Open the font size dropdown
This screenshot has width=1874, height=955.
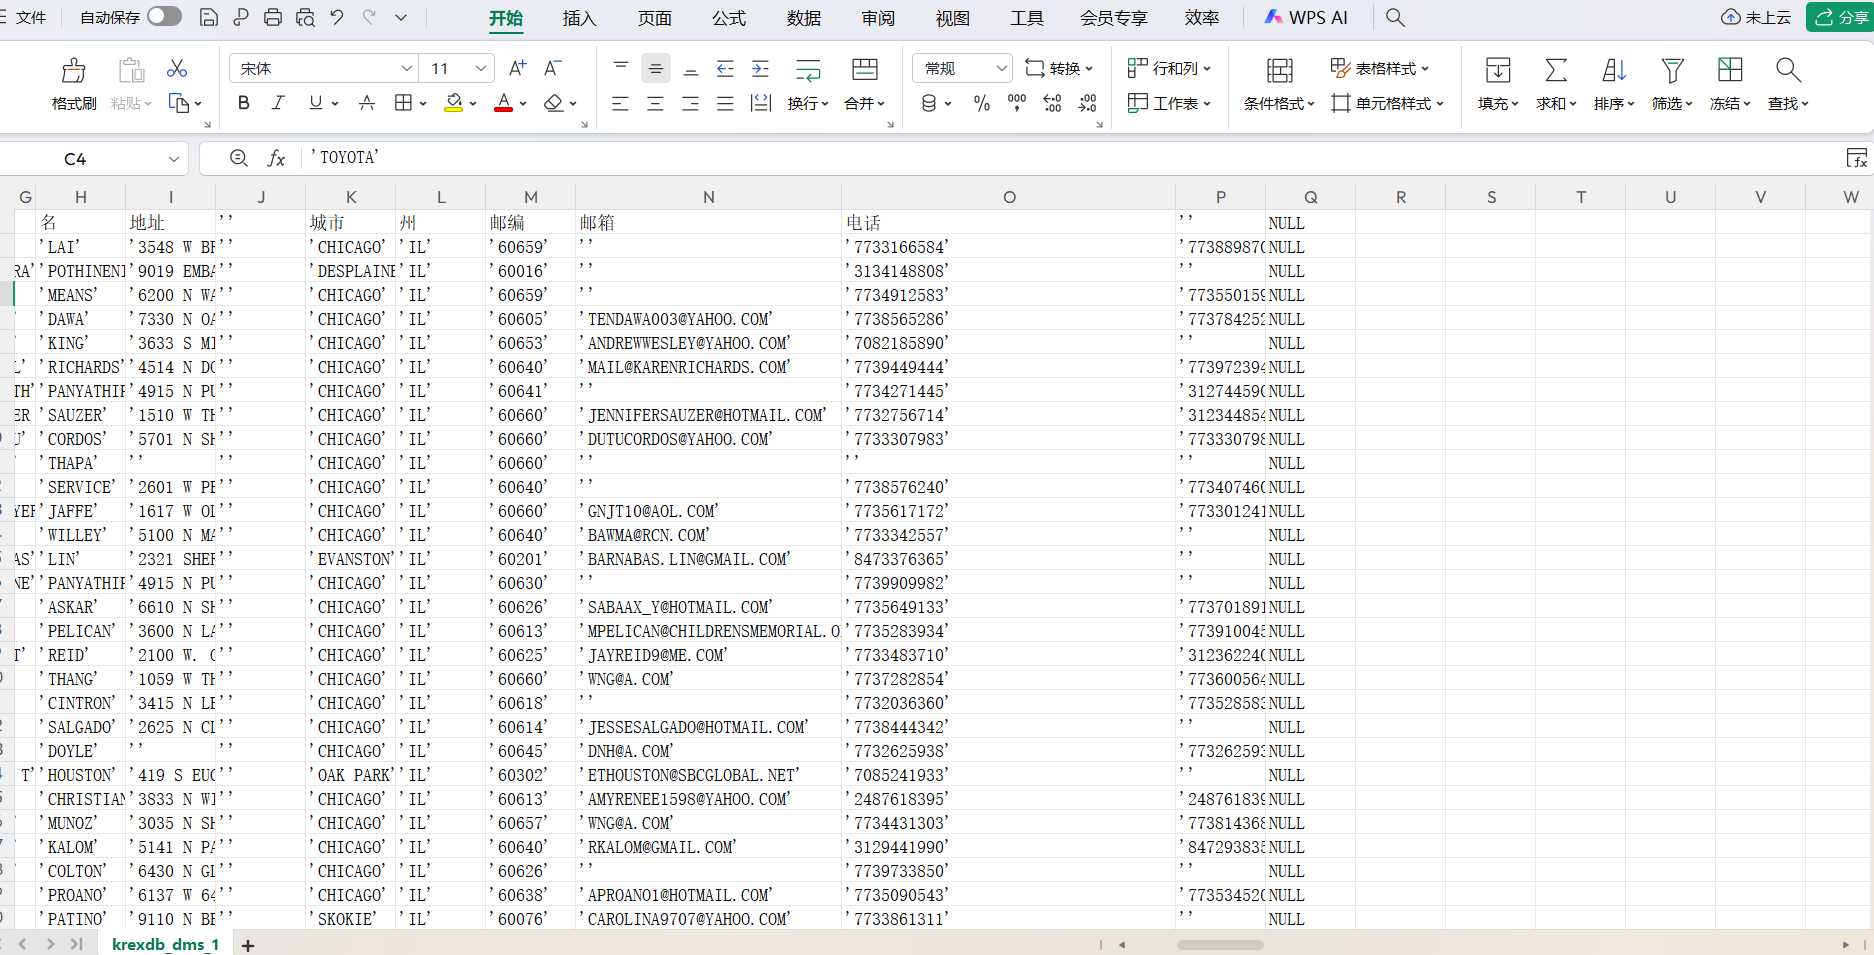[x=481, y=68]
